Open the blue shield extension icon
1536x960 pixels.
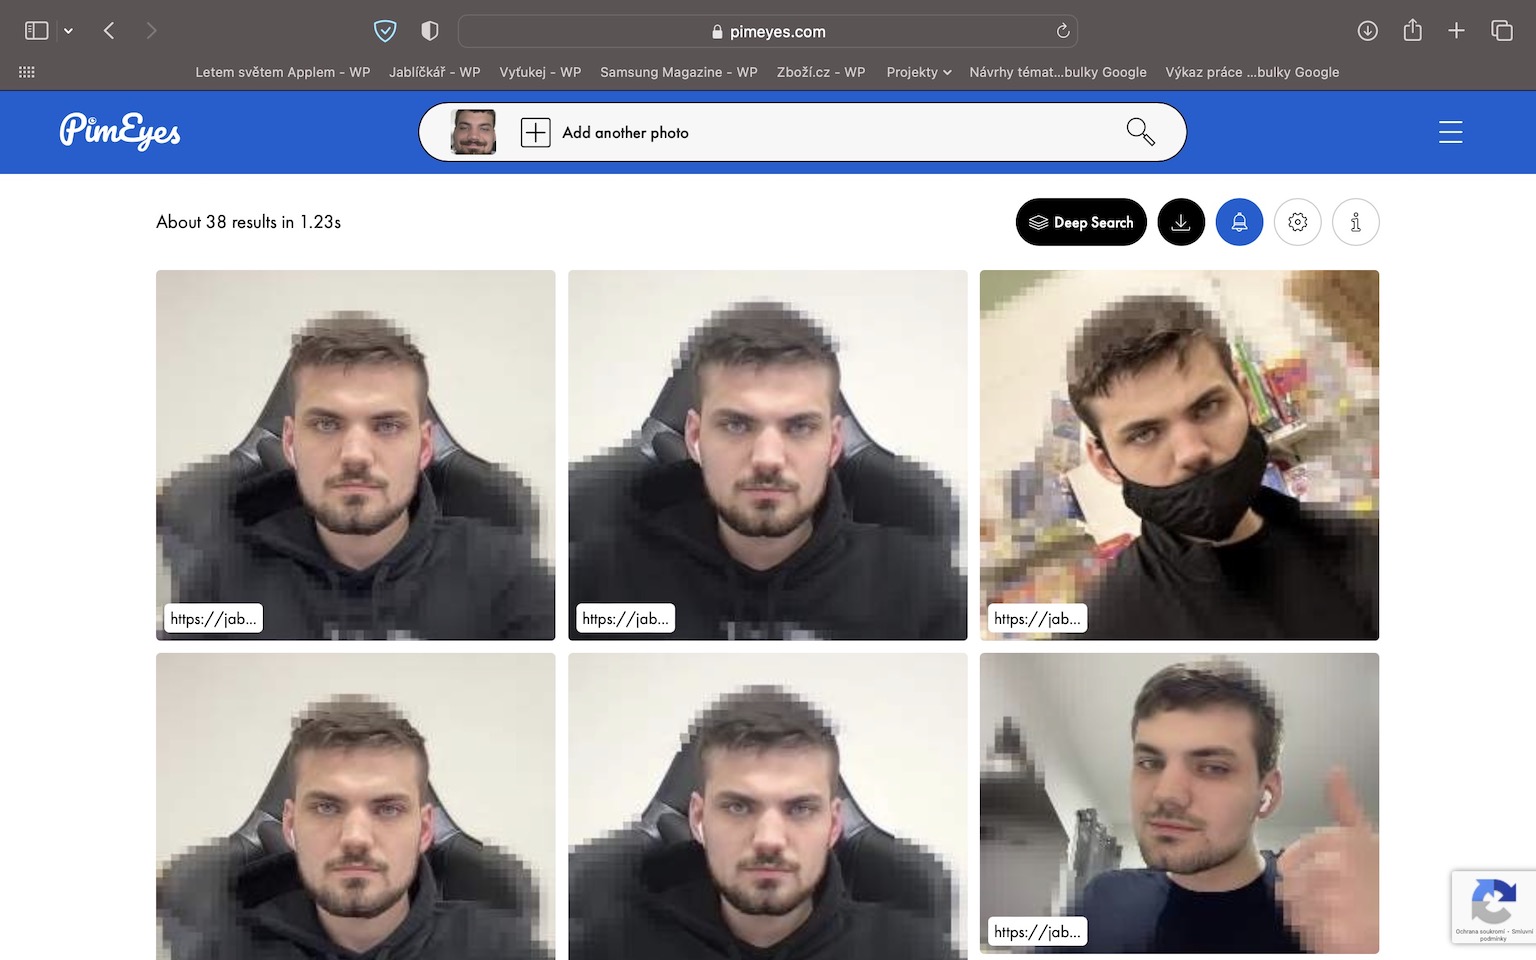[x=385, y=31]
